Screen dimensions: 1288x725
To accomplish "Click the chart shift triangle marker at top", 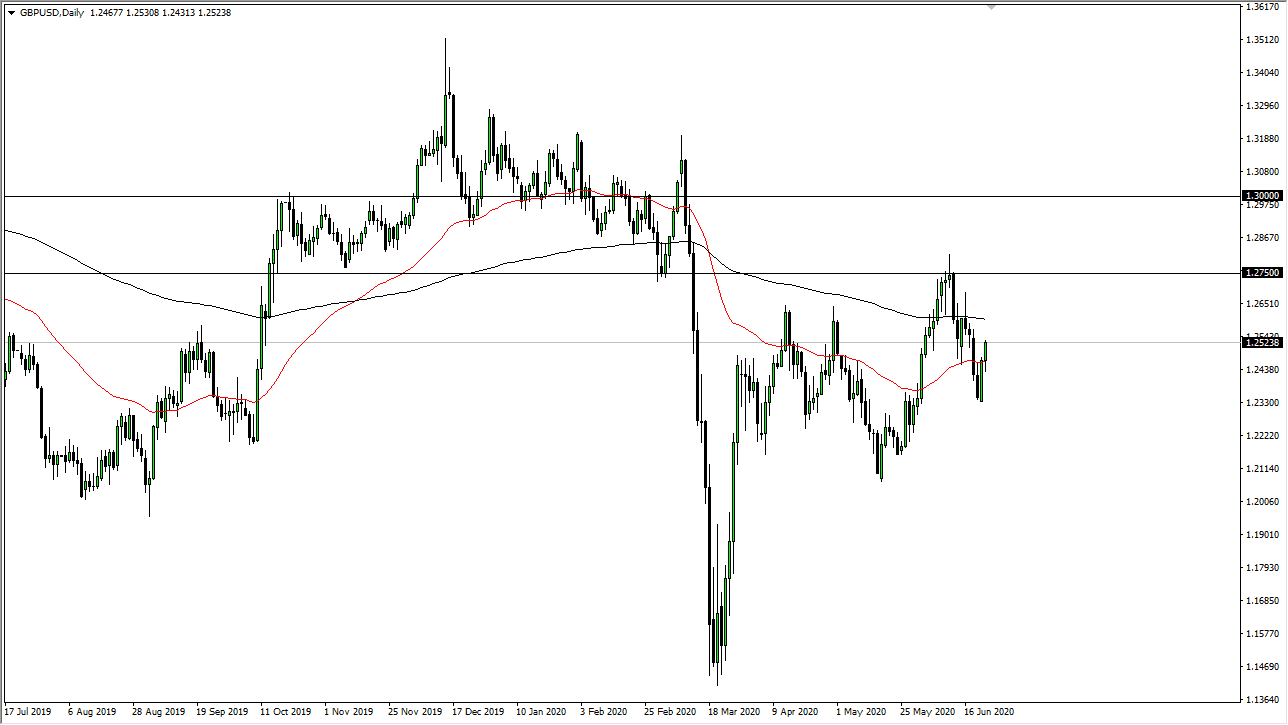I will point(991,6).
